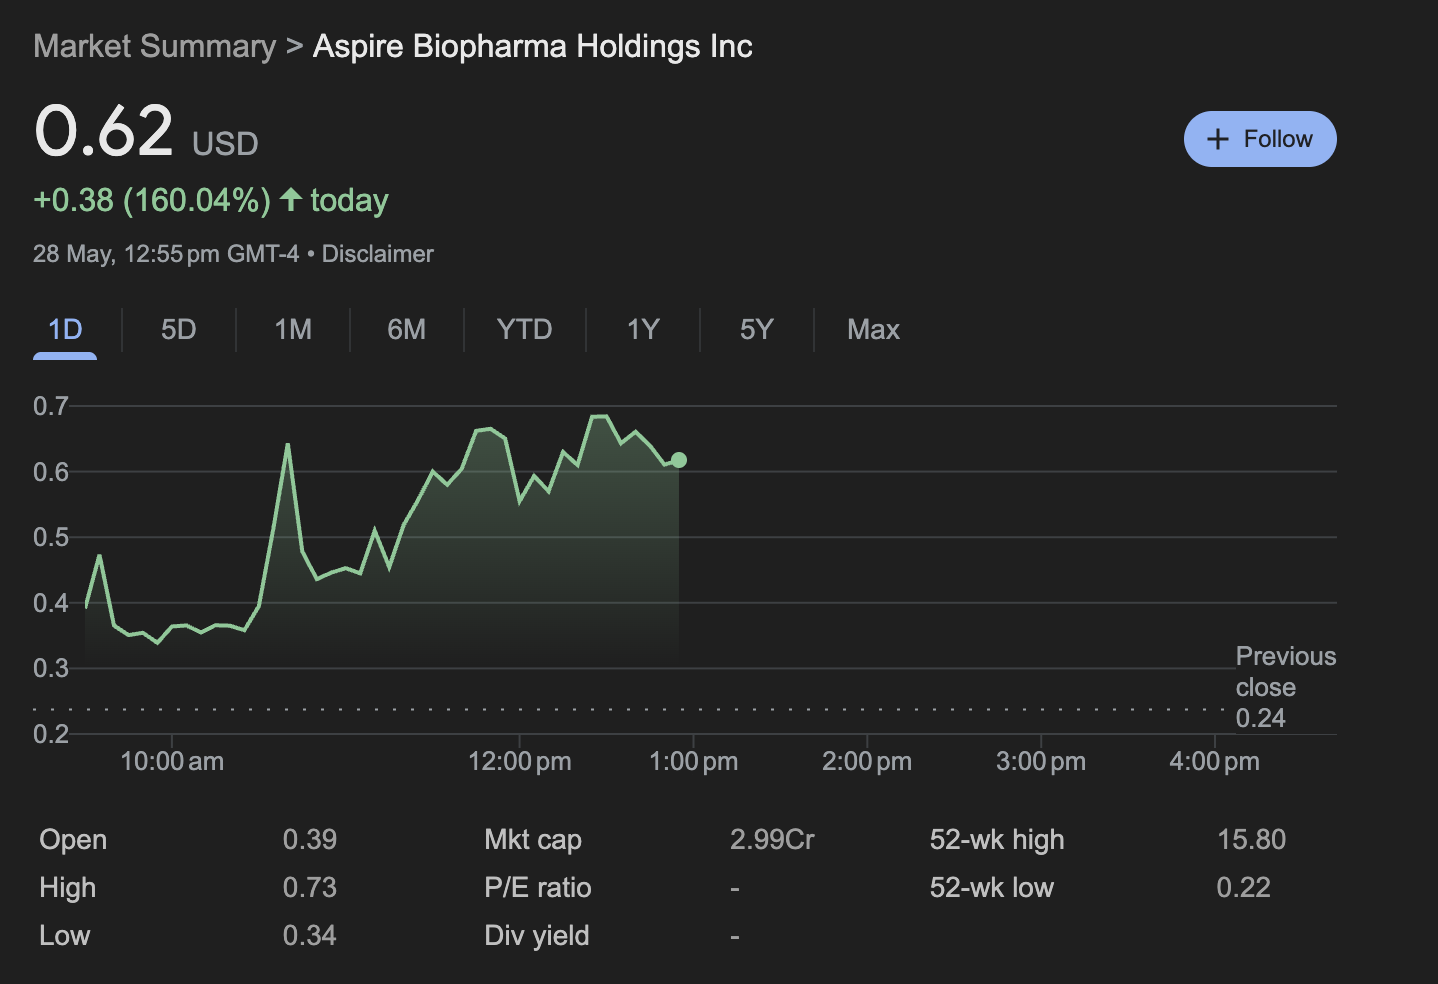
Task: Click the Open value 0.39
Action: [x=310, y=839]
